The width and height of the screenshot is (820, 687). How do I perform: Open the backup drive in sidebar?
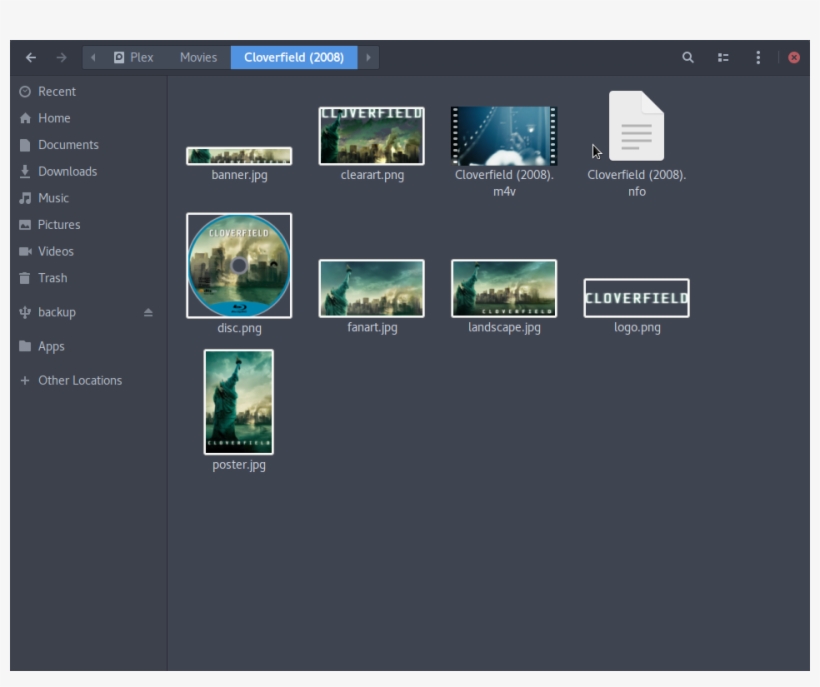click(88, 312)
